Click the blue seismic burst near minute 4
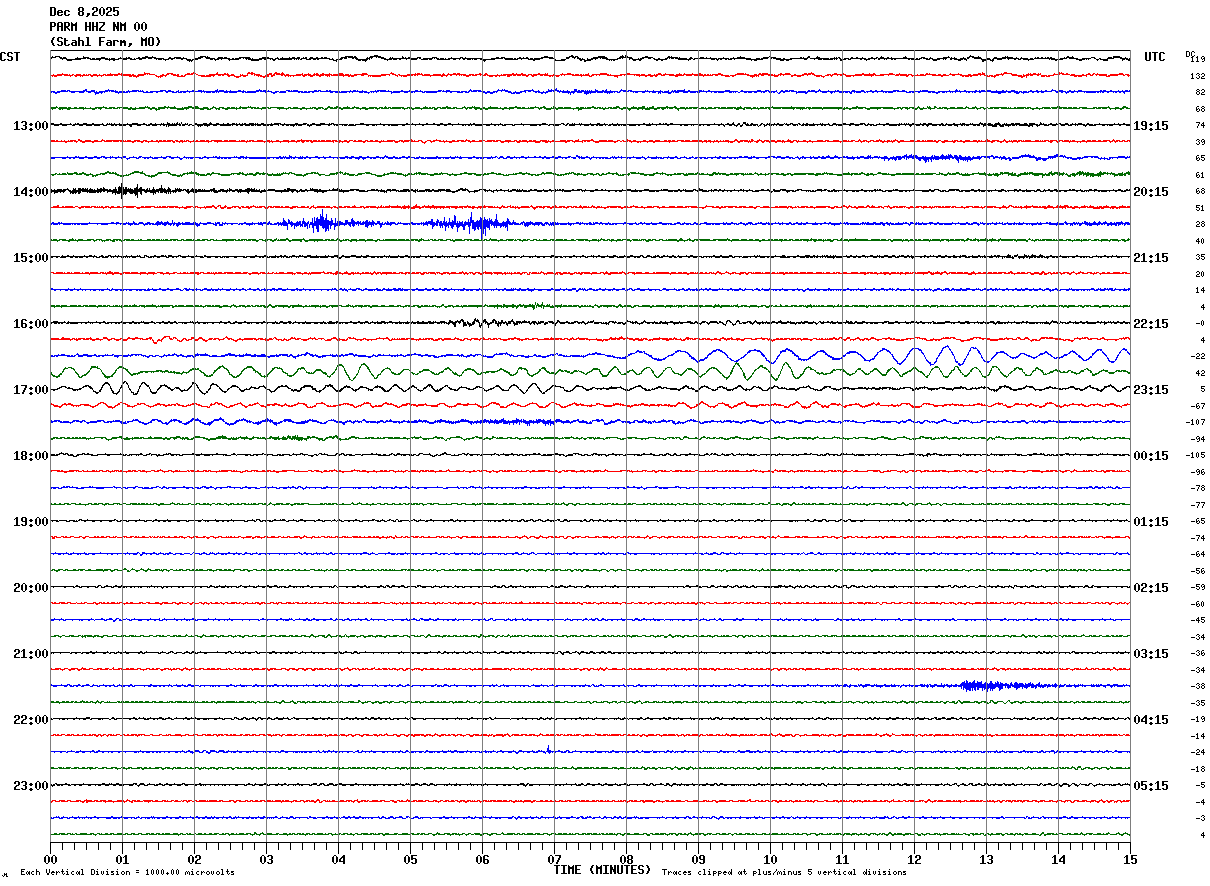Screen dimensions: 1210x886 tap(320, 223)
